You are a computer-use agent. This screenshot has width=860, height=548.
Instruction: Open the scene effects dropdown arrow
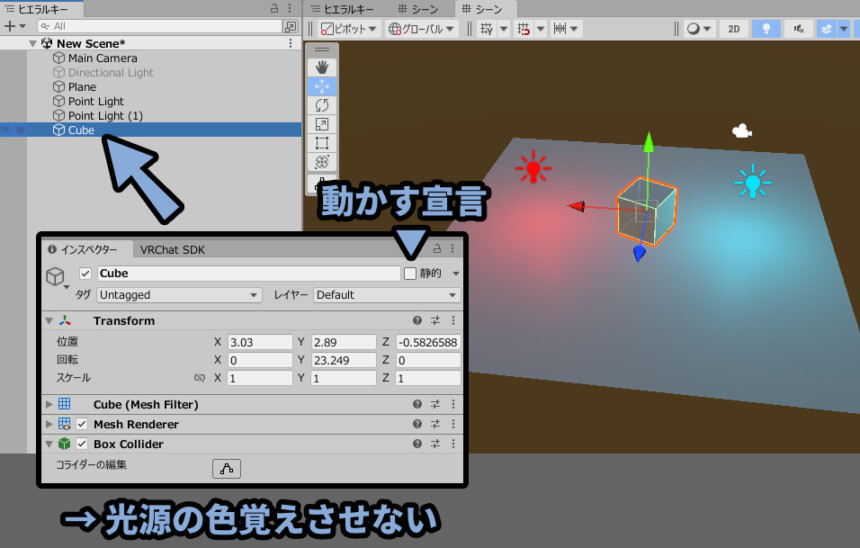(844, 29)
